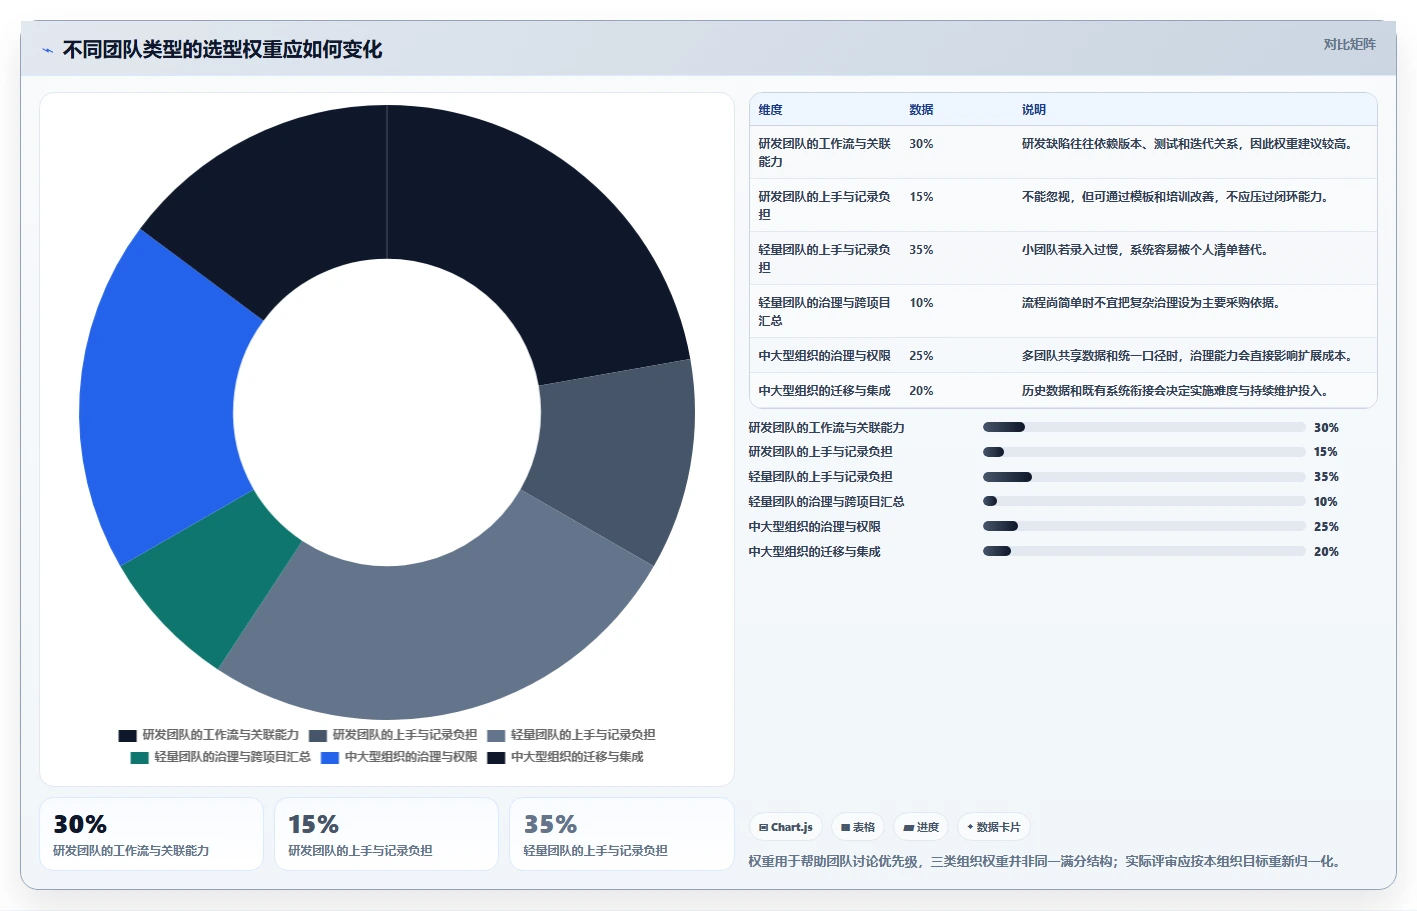Click the Chart.js tag chip
This screenshot has width=1417, height=911.
[786, 827]
